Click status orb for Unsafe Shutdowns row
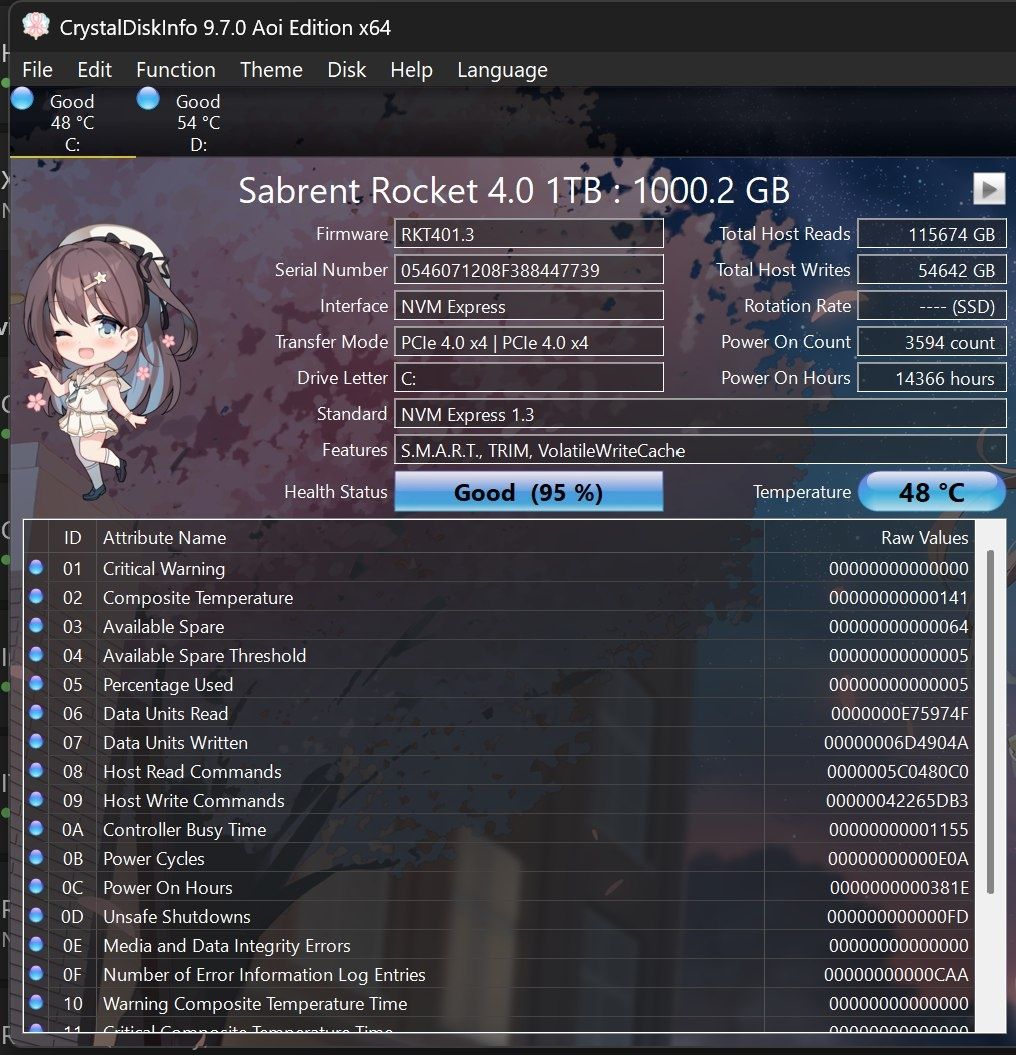This screenshot has height=1055, width=1016. click(36, 915)
